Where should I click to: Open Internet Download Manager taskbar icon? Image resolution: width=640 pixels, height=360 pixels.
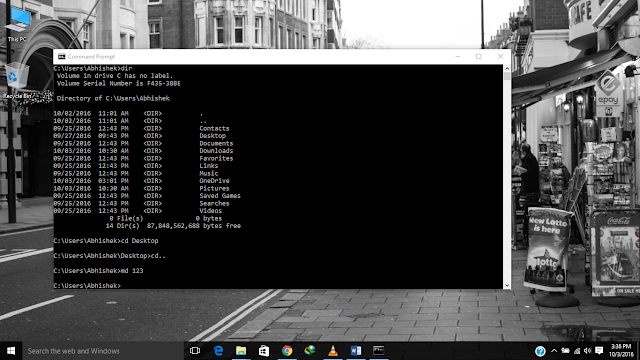(x=310, y=351)
